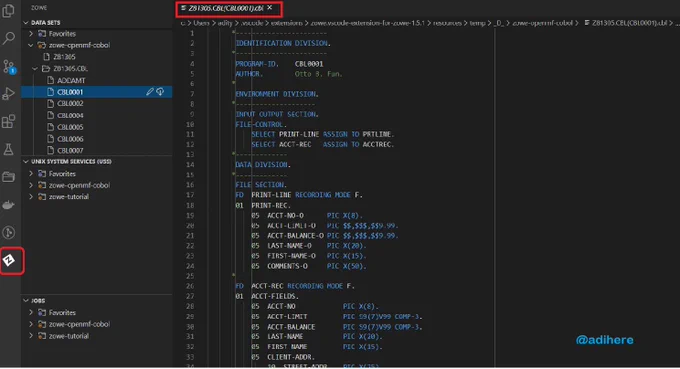Expand zowe-openmf-cobol under USS
The height and width of the screenshot is (369, 680).
[x=31, y=185]
